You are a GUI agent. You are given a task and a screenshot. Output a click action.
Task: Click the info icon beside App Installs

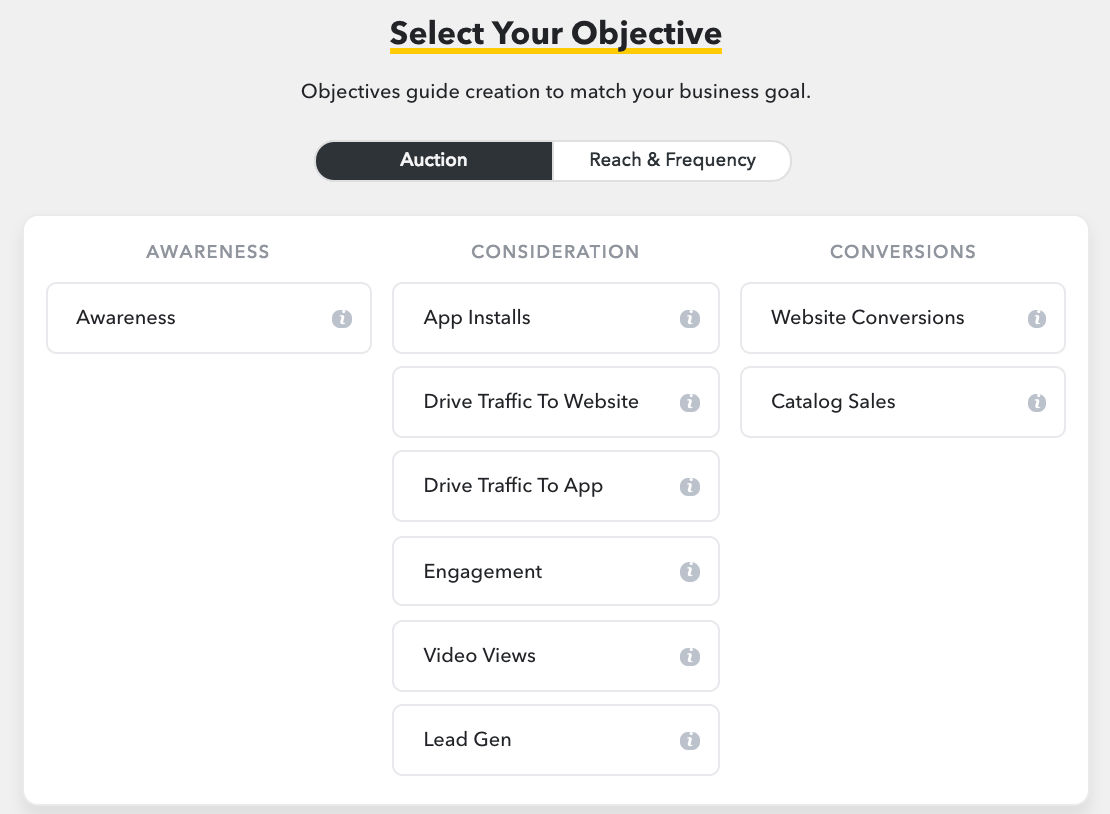(689, 319)
